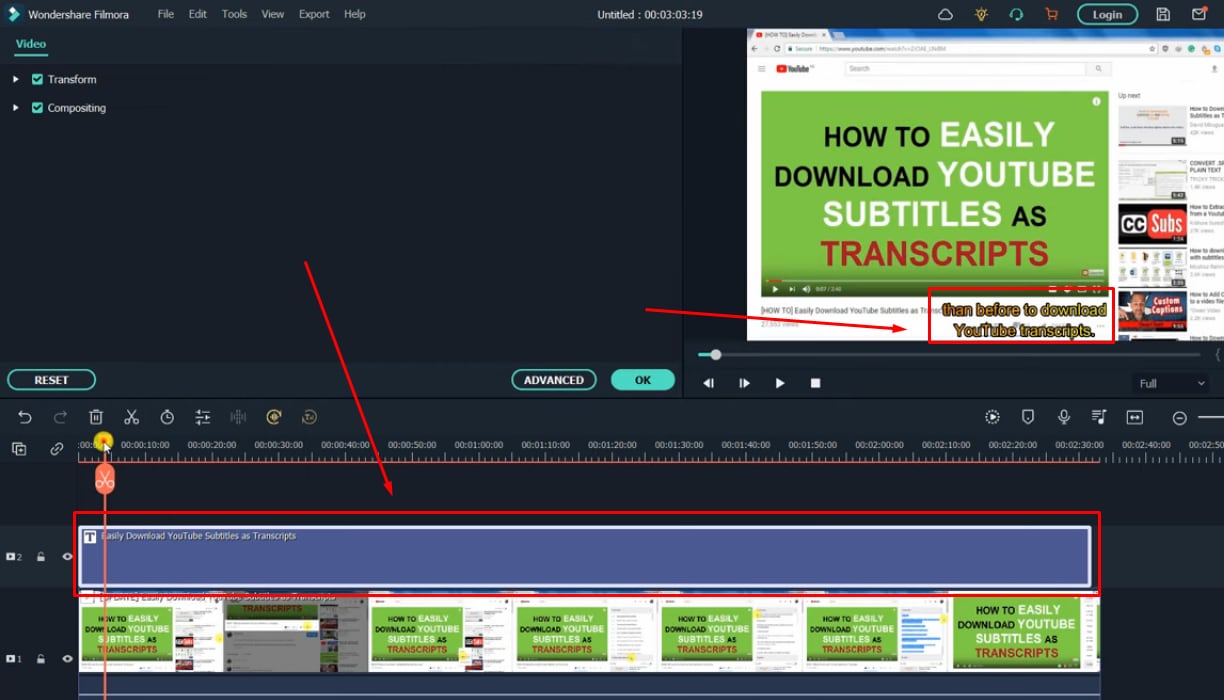Image resolution: width=1224 pixels, height=700 pixels.
Task: Click the timeline zoom slider track
Action: (x=1210, y=418)
